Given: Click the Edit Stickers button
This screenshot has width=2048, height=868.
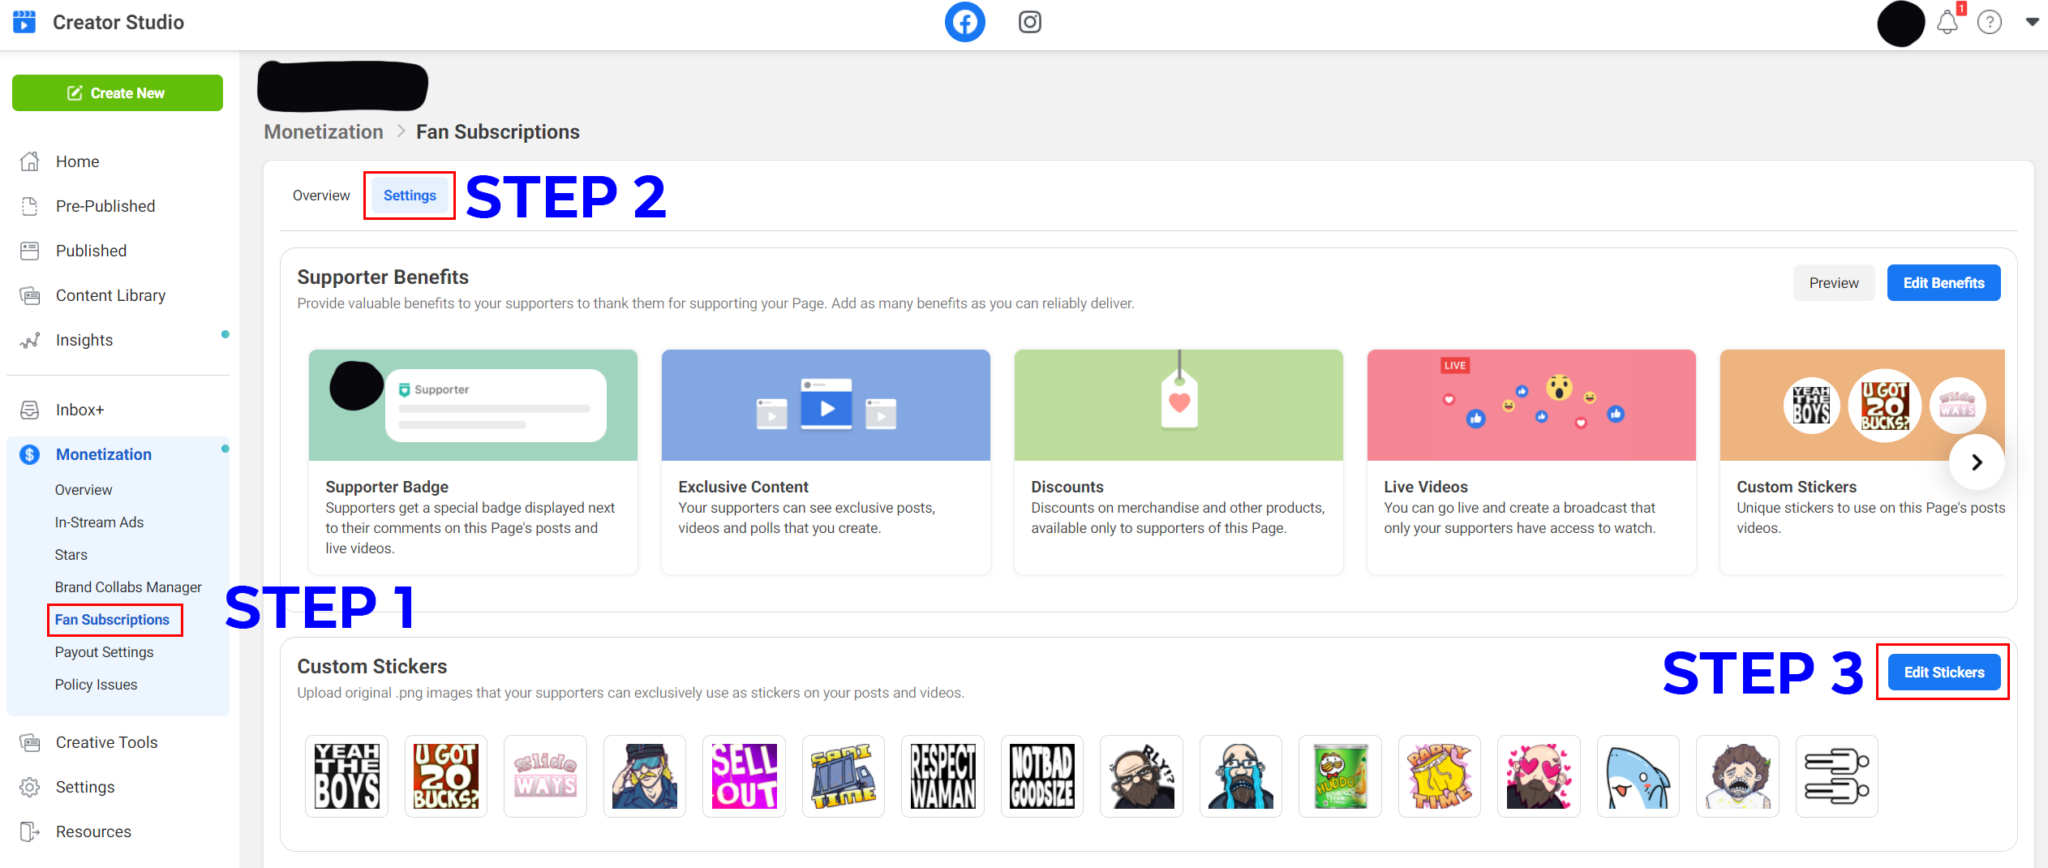Looking at the screenshot, I should 1944,672.
